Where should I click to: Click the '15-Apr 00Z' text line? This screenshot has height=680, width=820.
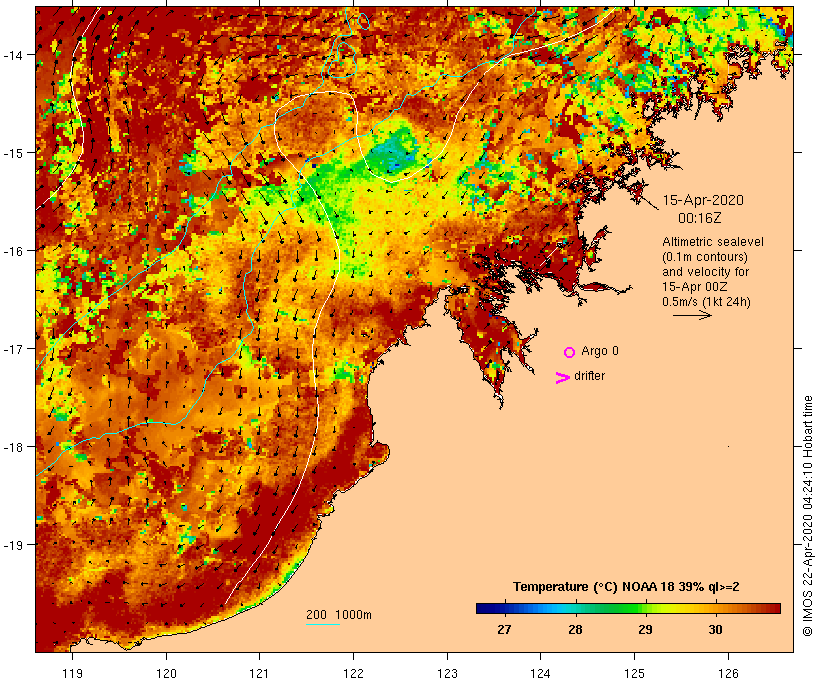click(694, 287)
